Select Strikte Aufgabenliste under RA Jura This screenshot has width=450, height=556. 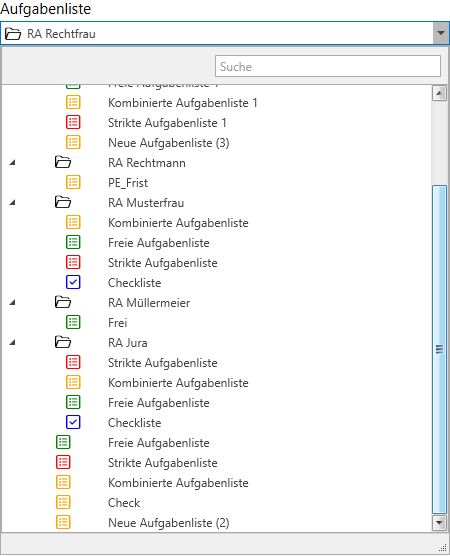163,363
